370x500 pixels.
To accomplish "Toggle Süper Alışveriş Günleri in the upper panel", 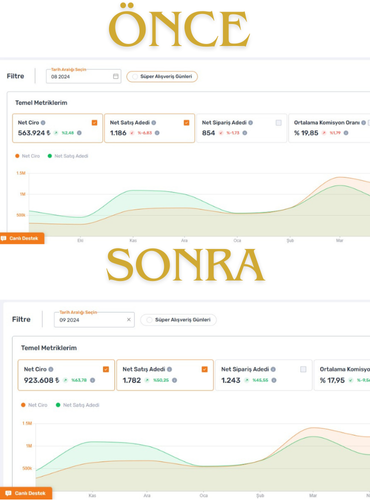I will point(162,76).
